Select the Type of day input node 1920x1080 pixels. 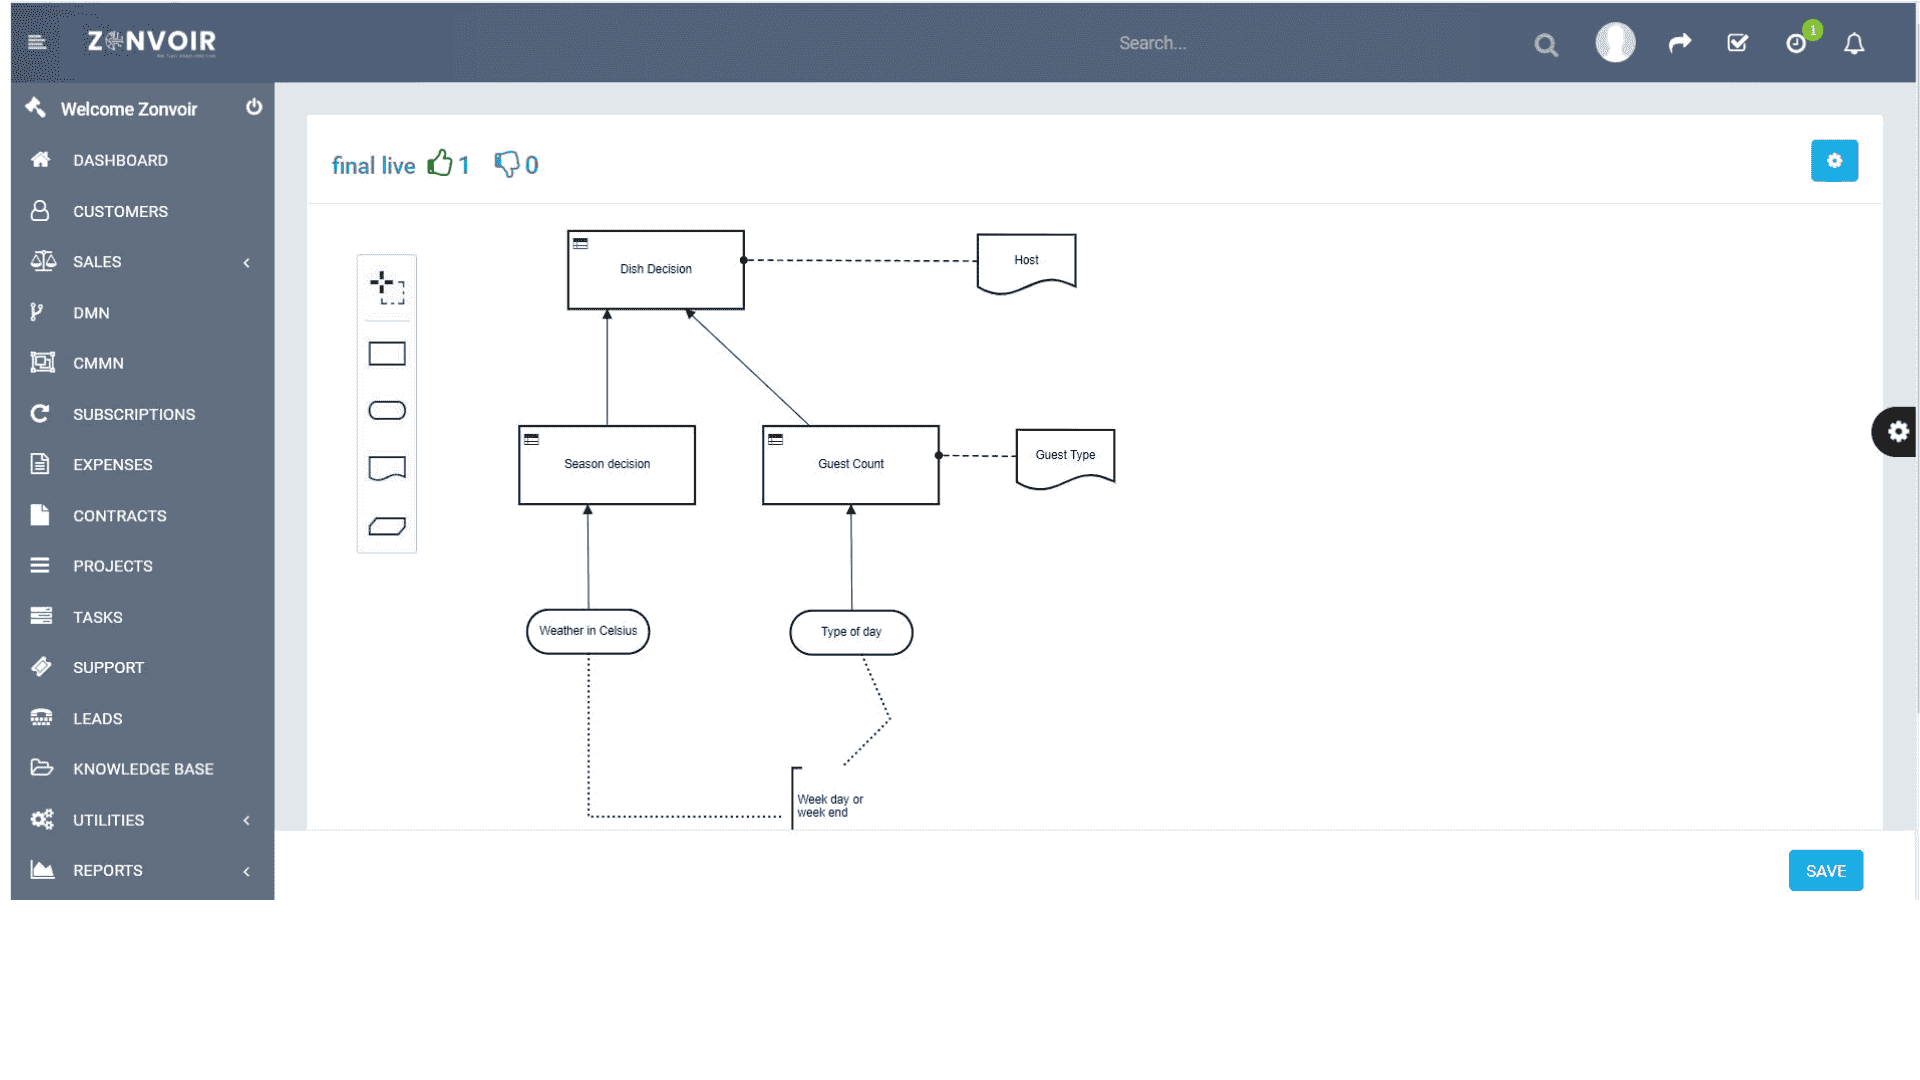[x=851, y=633]
